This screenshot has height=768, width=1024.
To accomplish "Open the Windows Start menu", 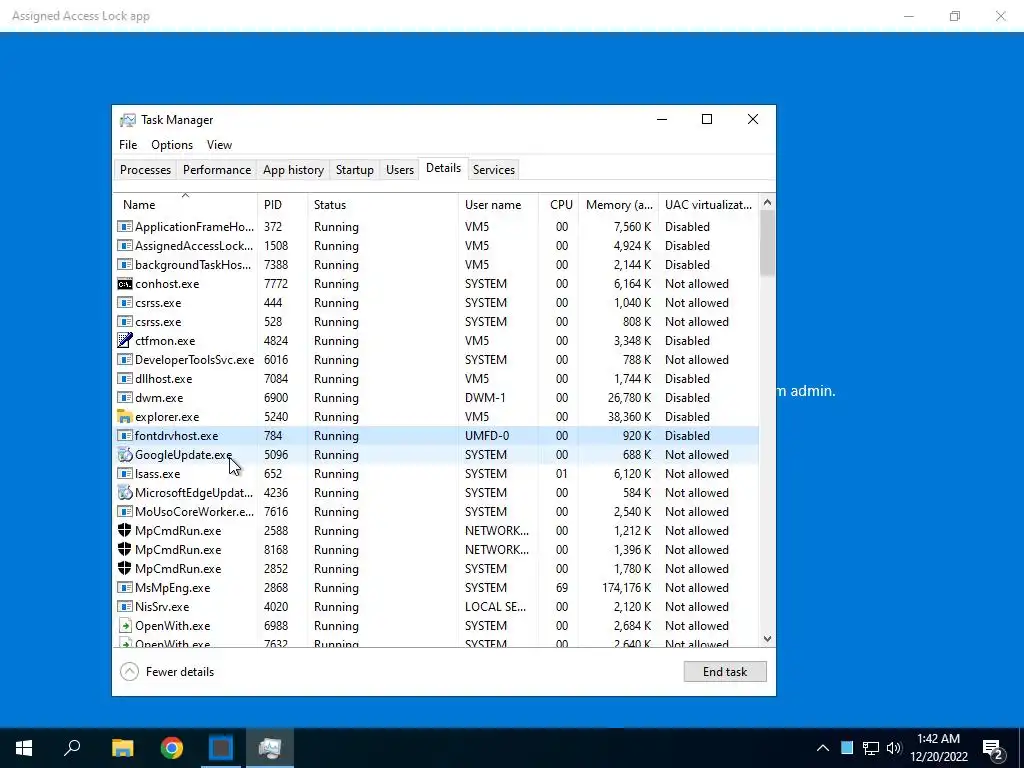I will pos(24,748).
